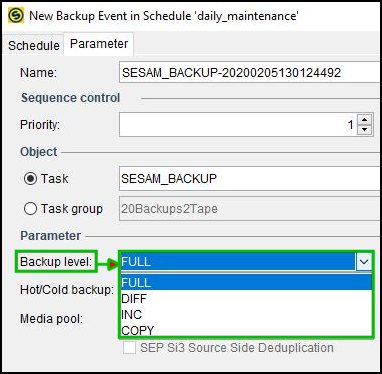Choose FULL from the Backup level list

click(x=246, y=283)
